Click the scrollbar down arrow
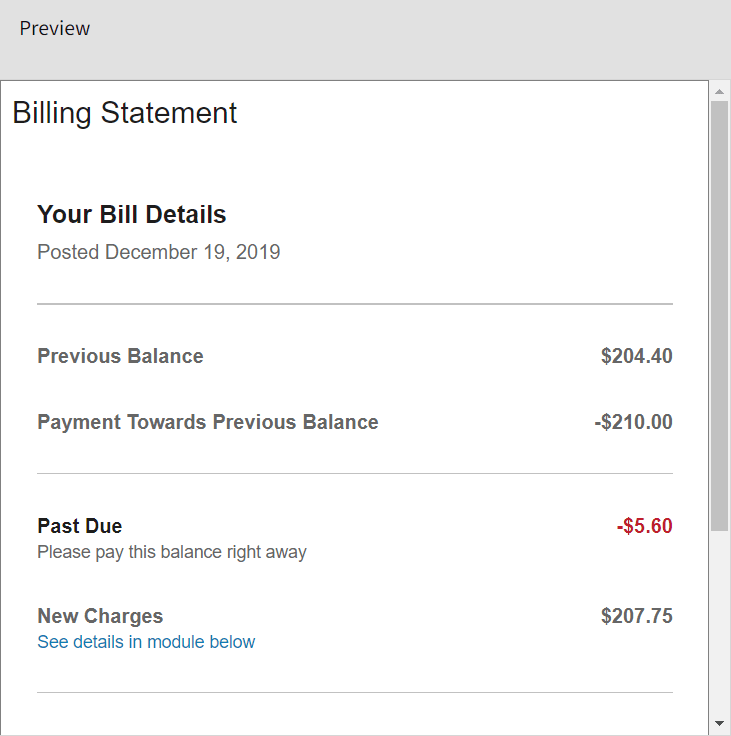 (x=719, y=723)
